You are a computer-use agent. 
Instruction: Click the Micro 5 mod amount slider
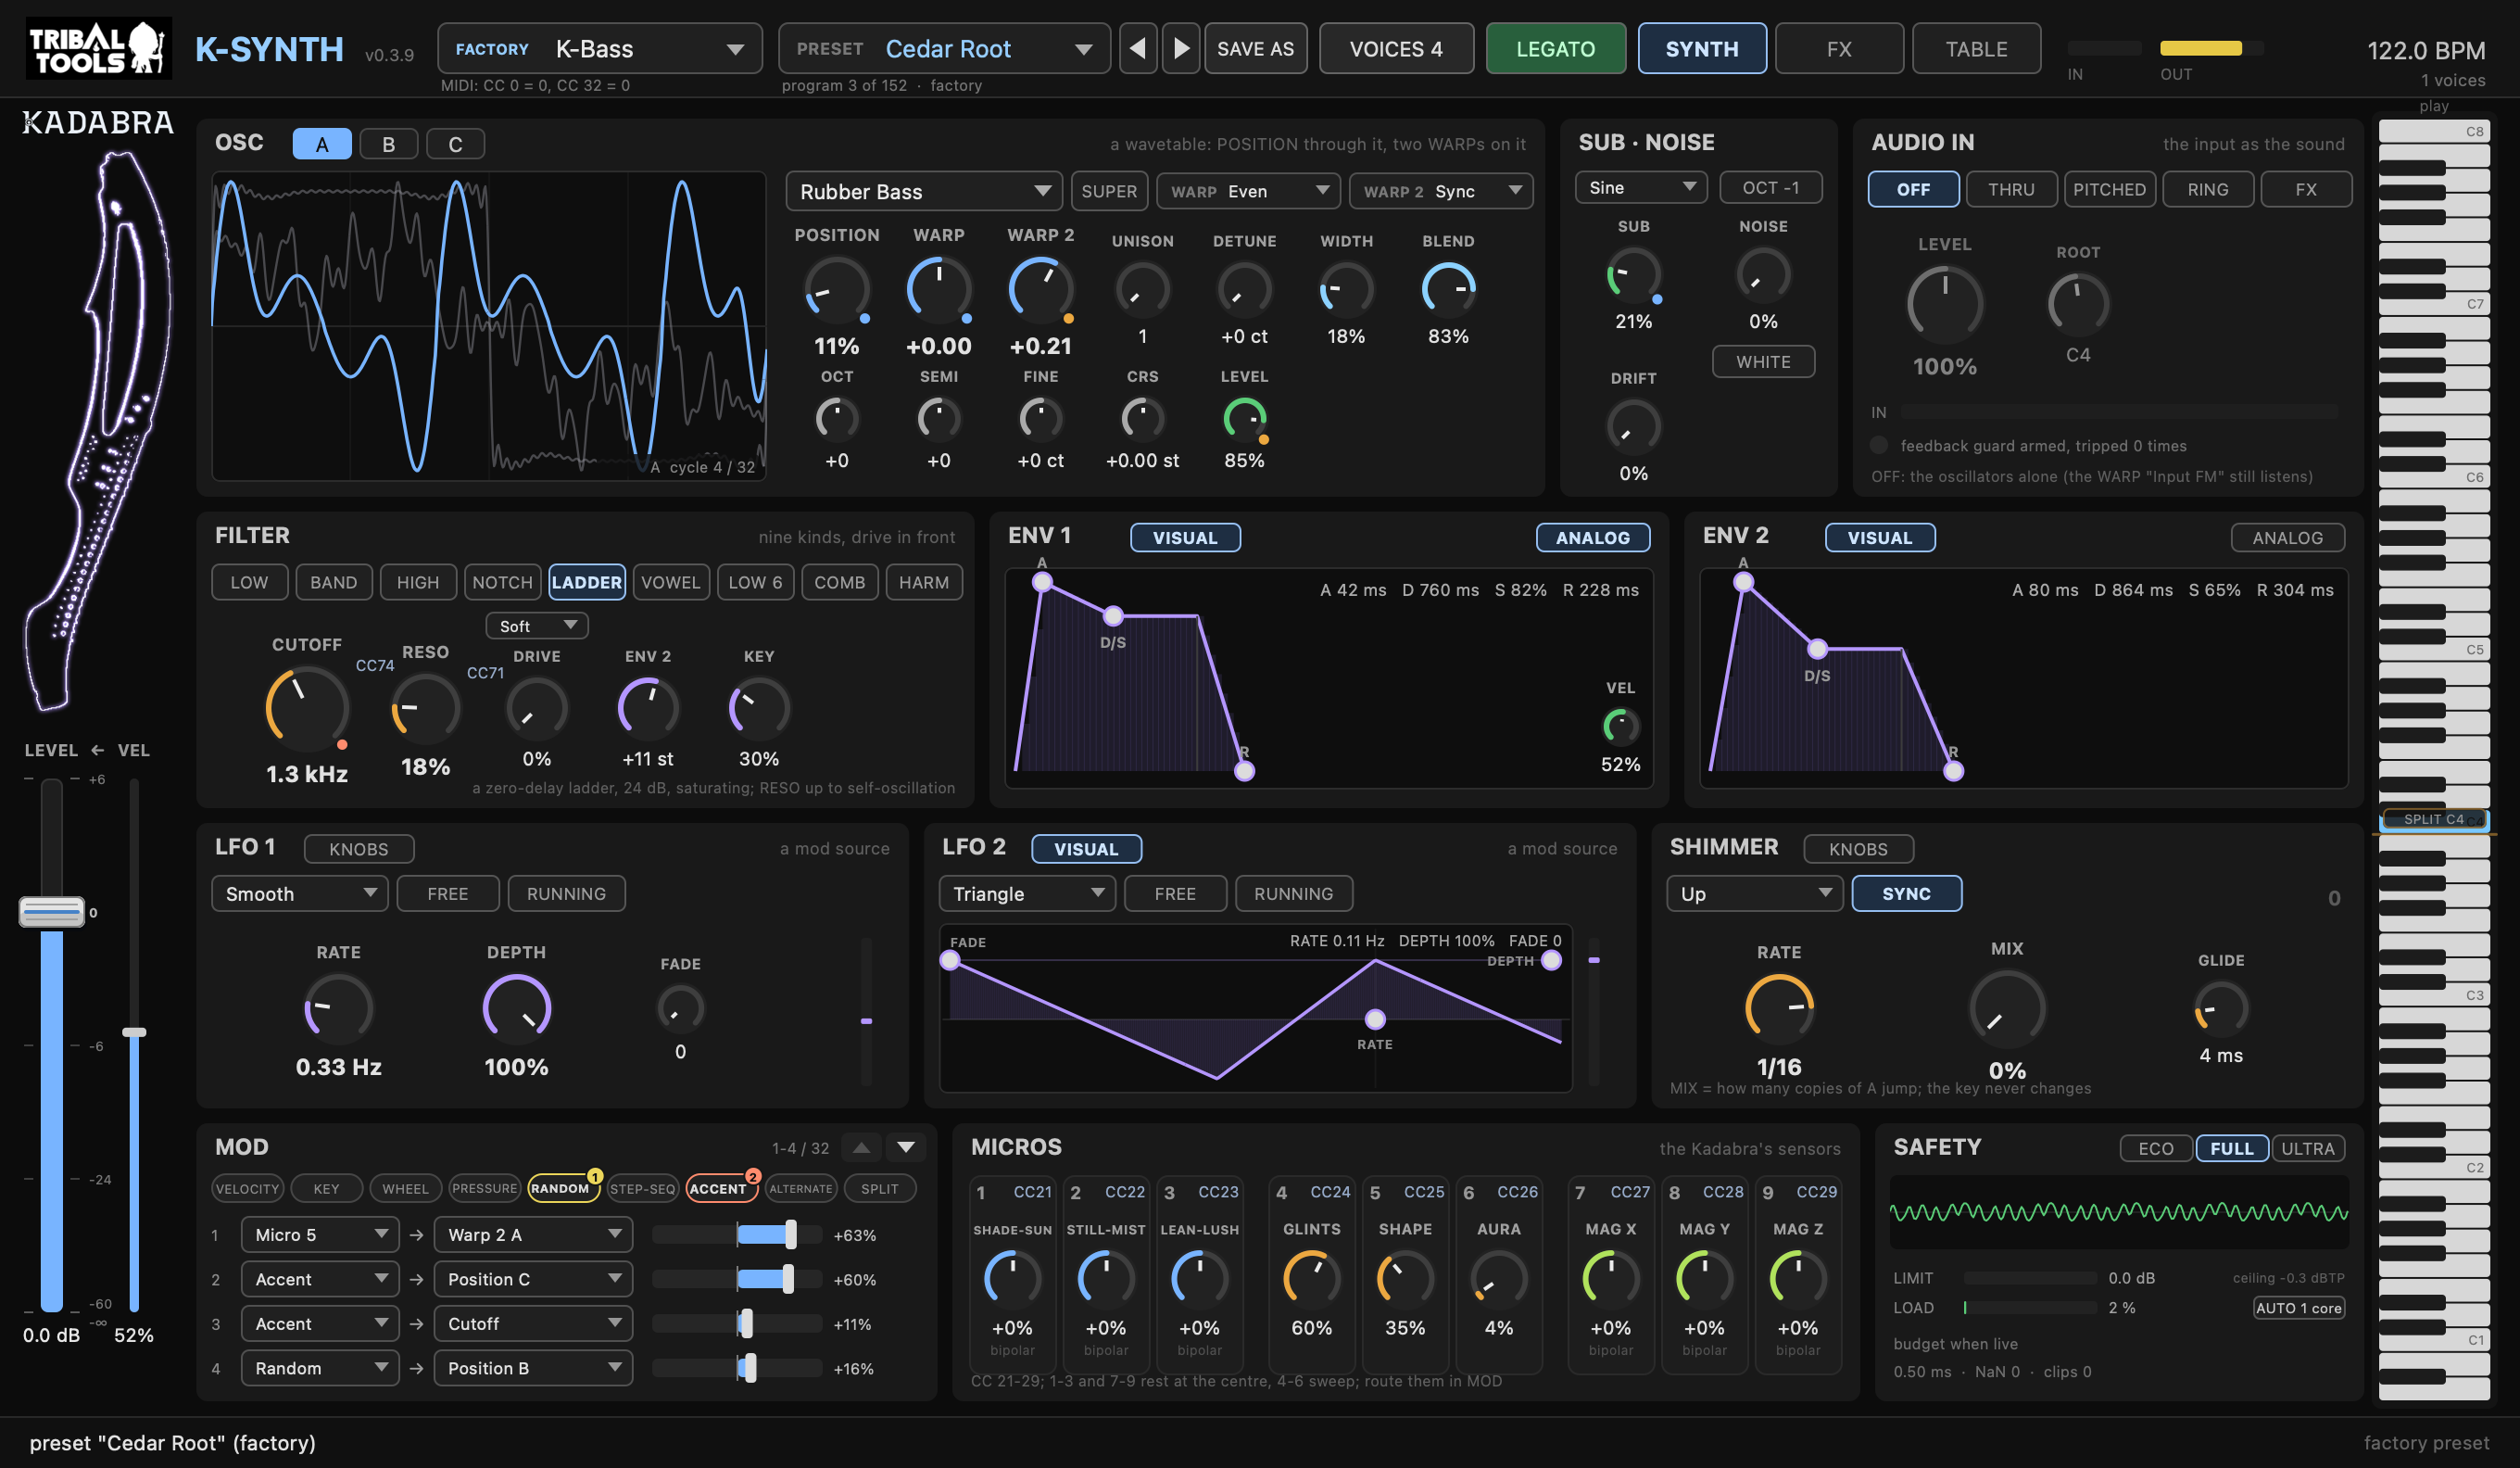[x=736, y=1234]
